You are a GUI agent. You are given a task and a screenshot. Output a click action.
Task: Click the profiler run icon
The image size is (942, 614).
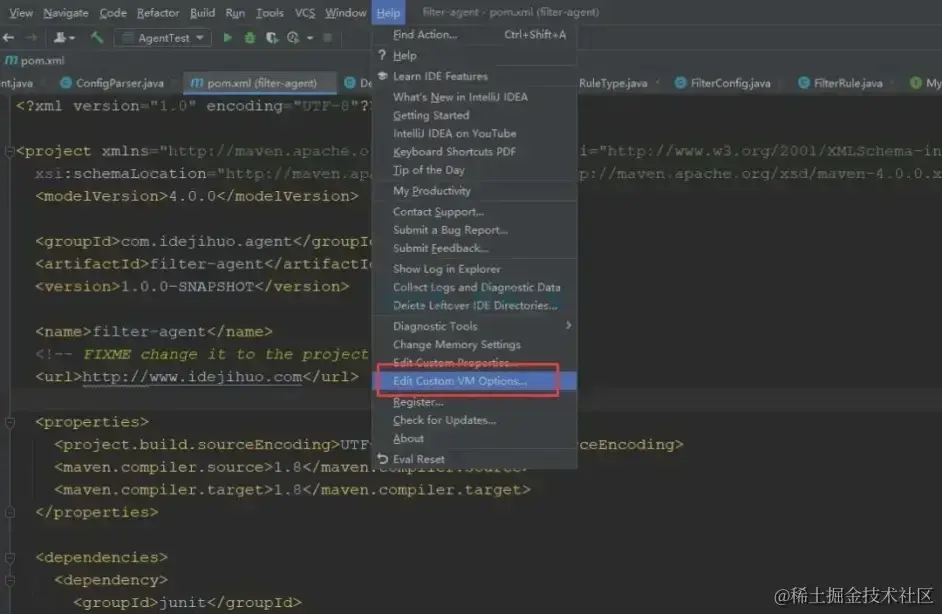[293, 38]
